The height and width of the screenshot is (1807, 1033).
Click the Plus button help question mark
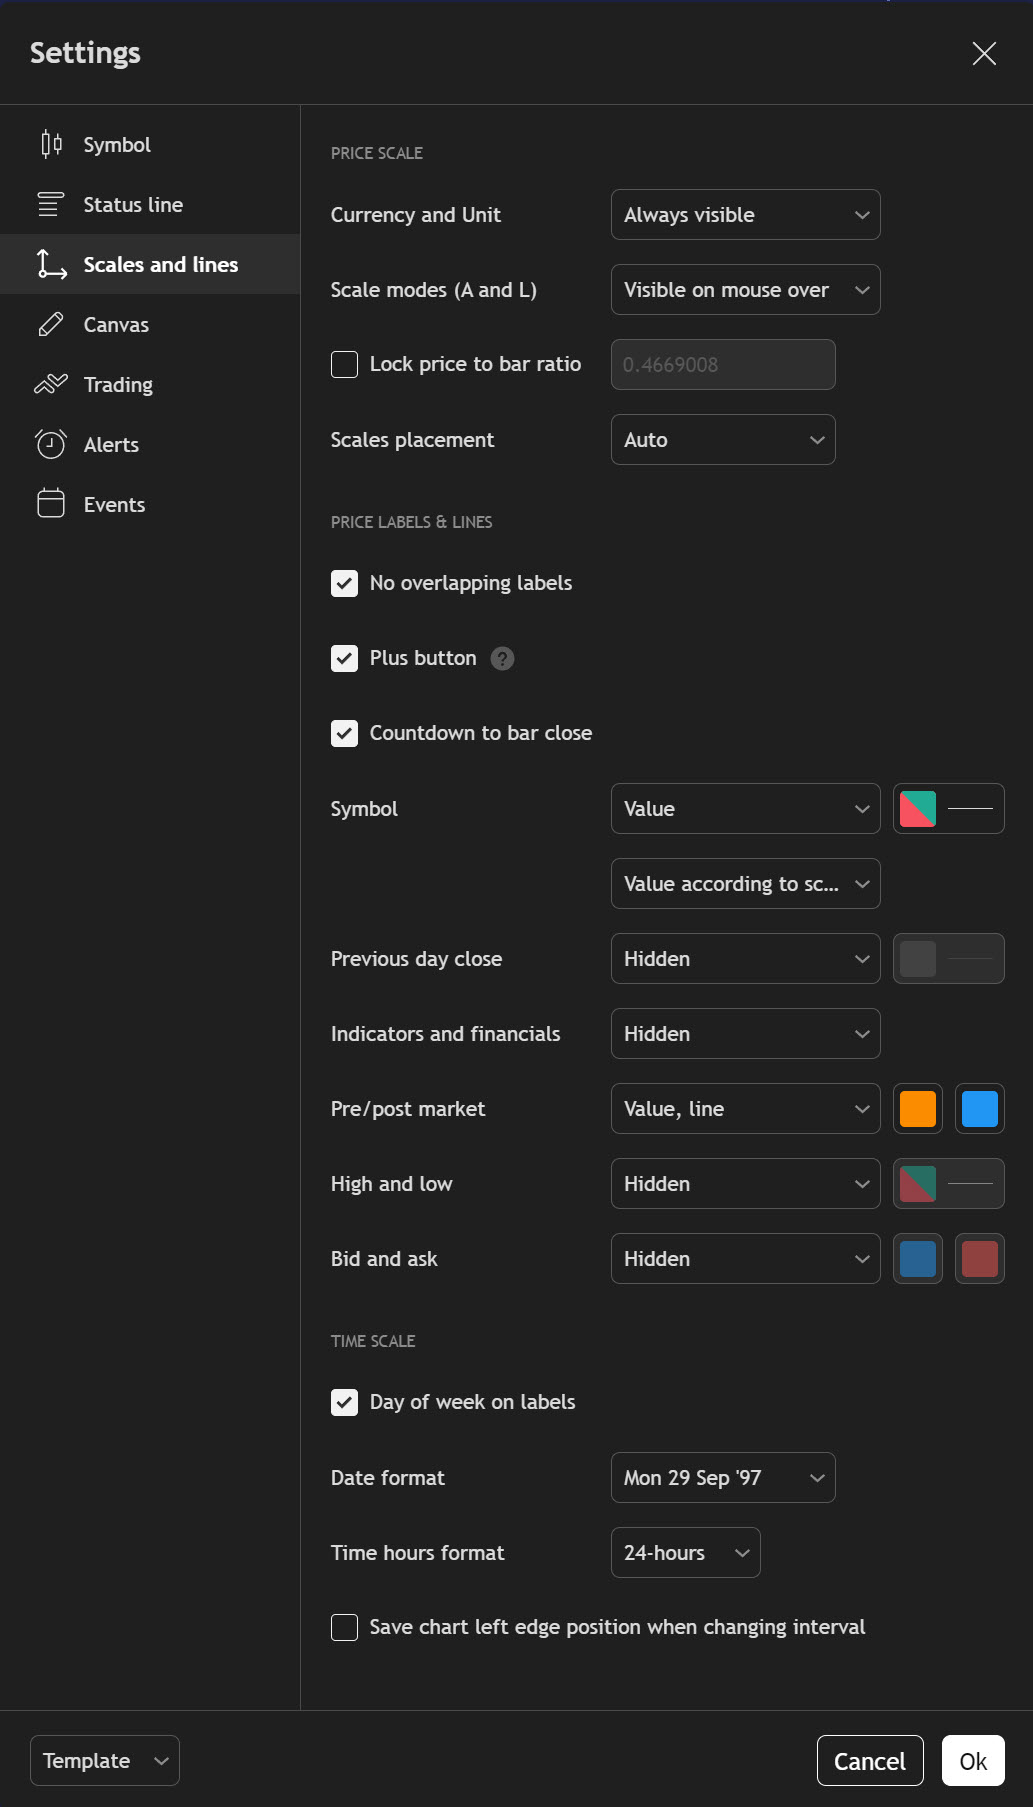(503, 658)
